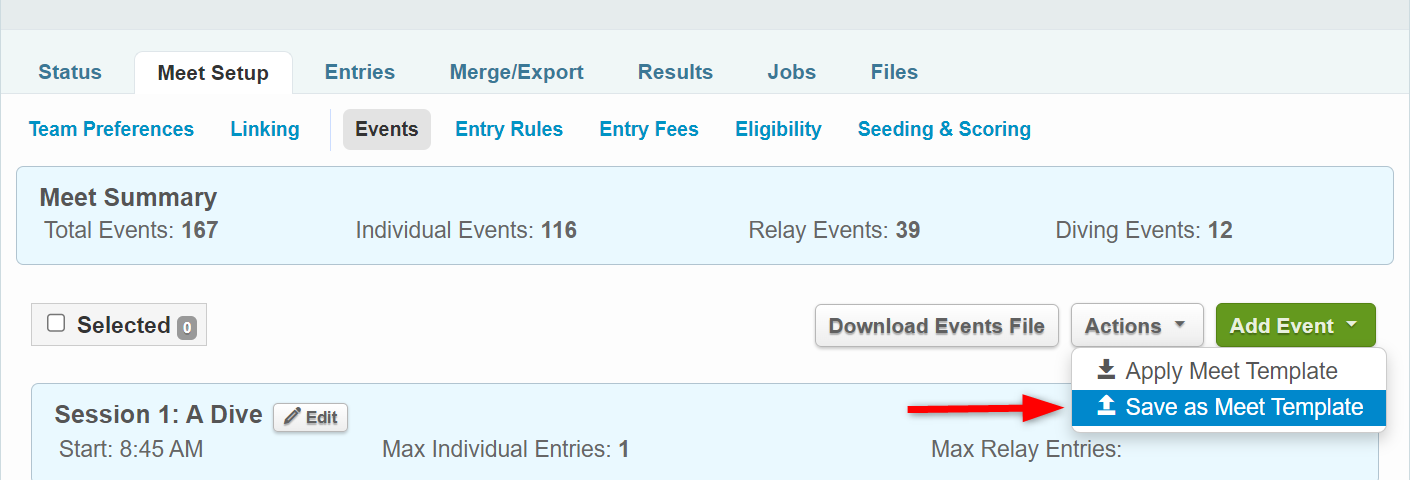Click Max Individual Entries: 1 text
Image resolution: width=1410 pixels, height=480 pixels.
[506, 449]
